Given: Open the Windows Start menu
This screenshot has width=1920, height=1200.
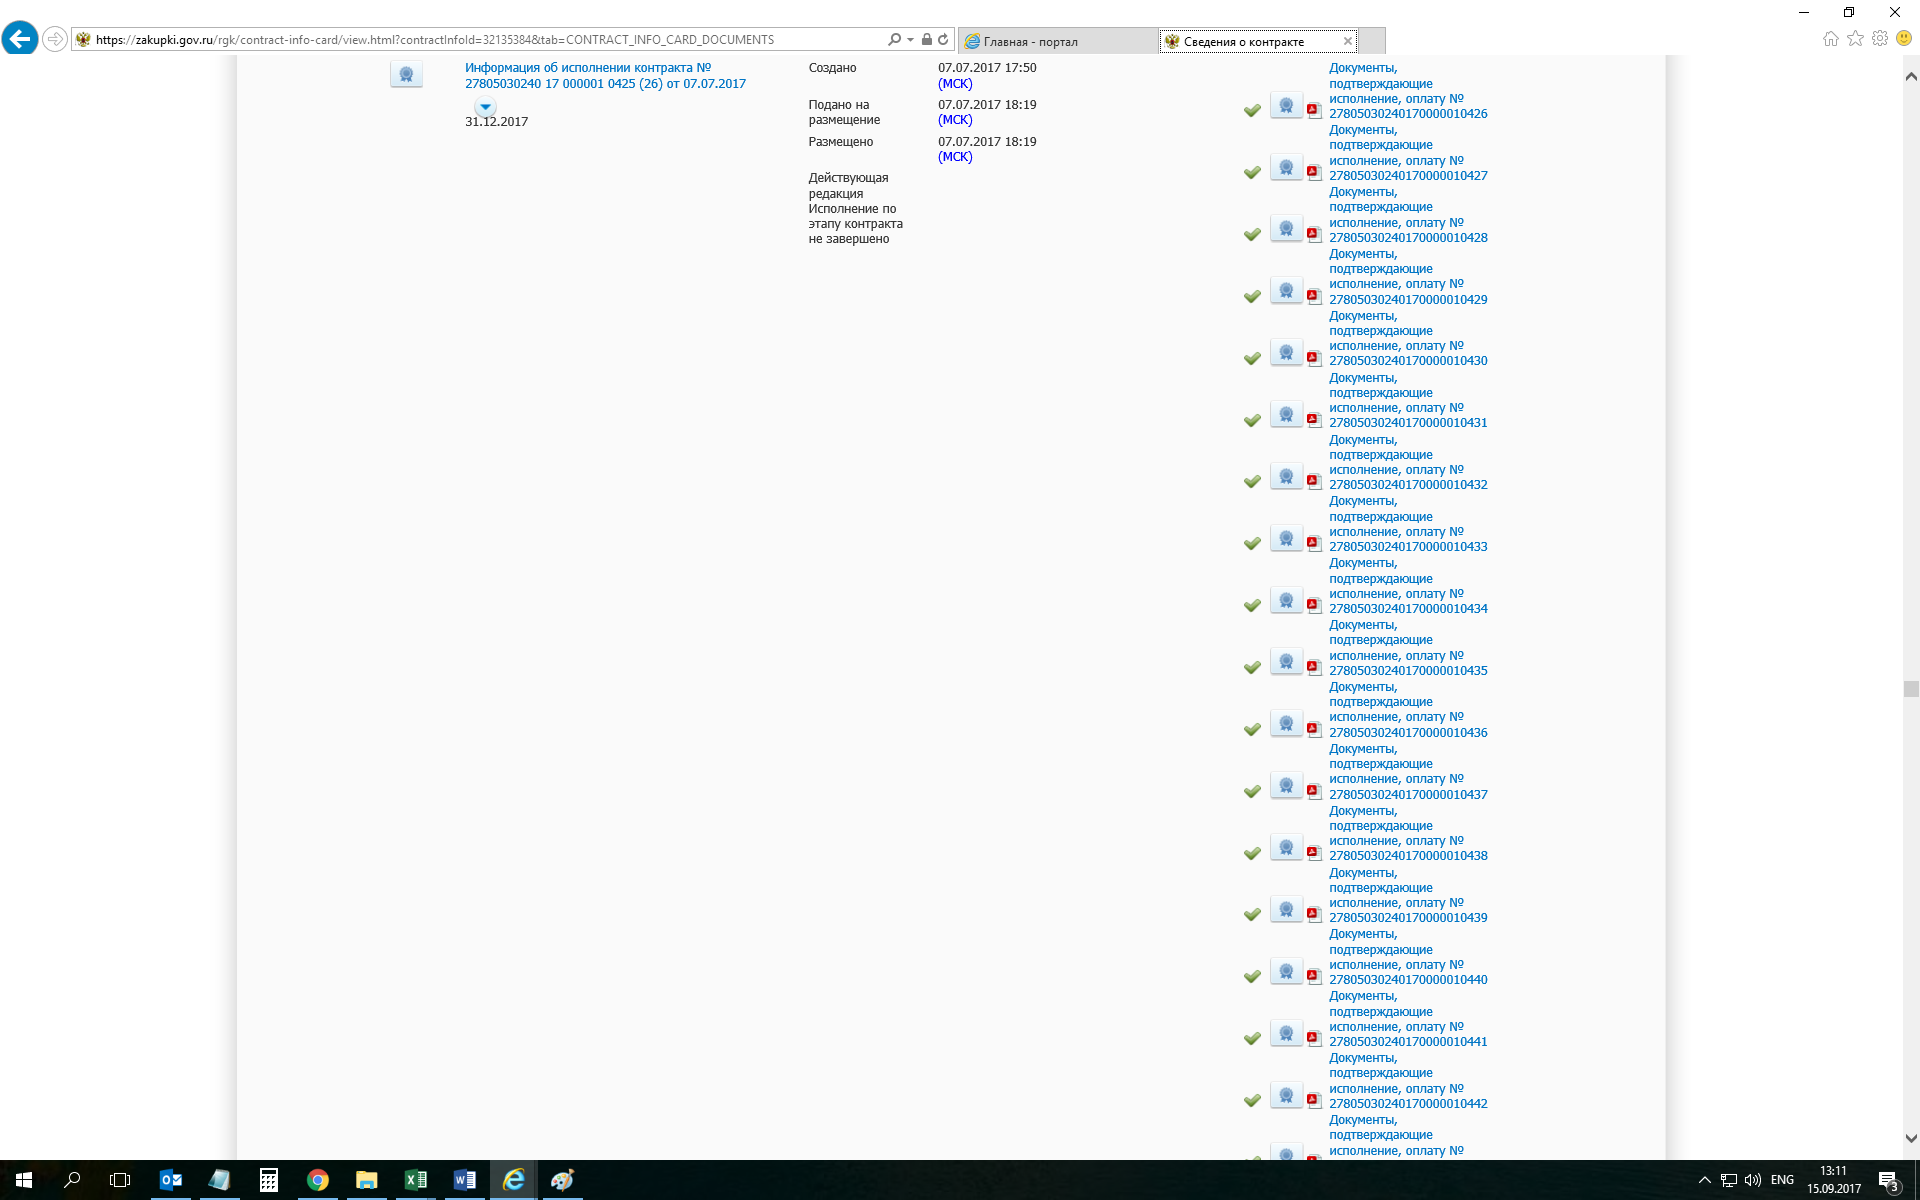Looking at the screenshot, I should click(24, 1180).
